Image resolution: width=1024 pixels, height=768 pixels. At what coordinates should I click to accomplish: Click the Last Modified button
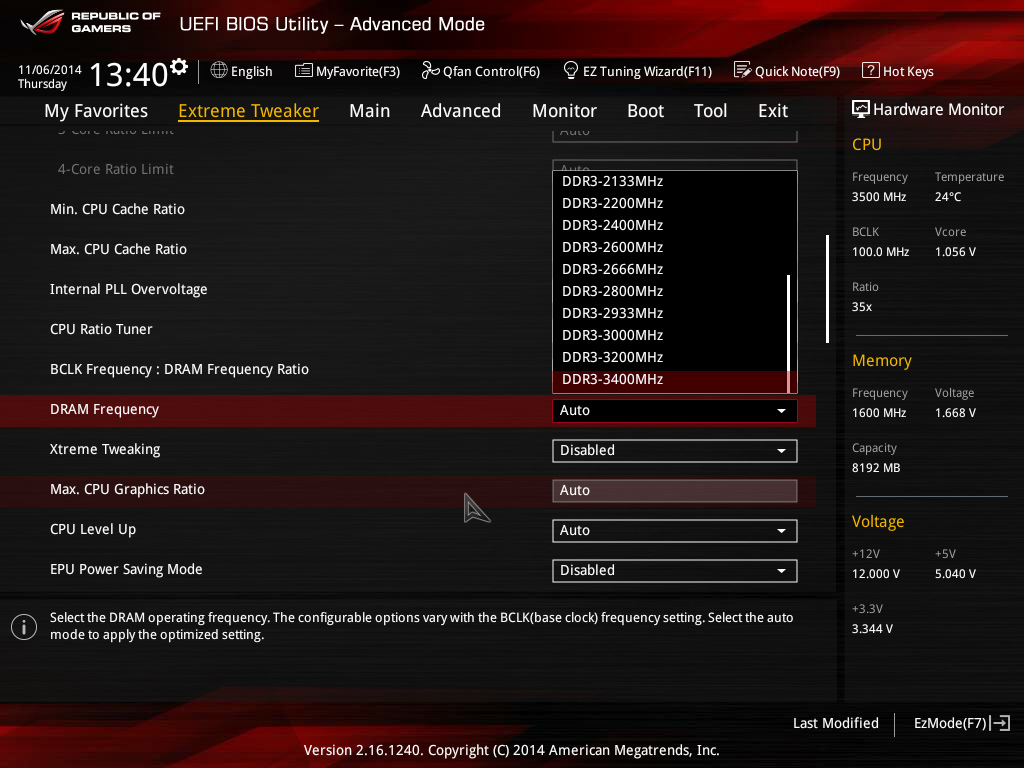835,723
